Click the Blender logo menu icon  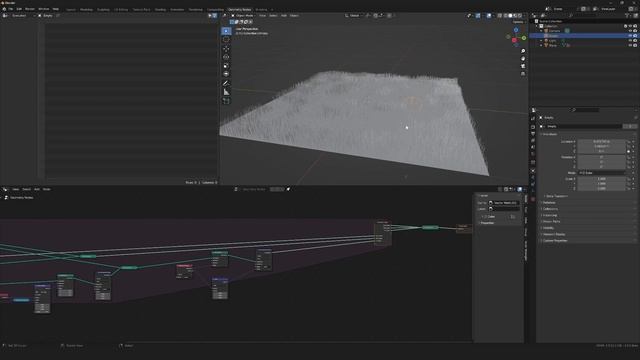(4, 9)
